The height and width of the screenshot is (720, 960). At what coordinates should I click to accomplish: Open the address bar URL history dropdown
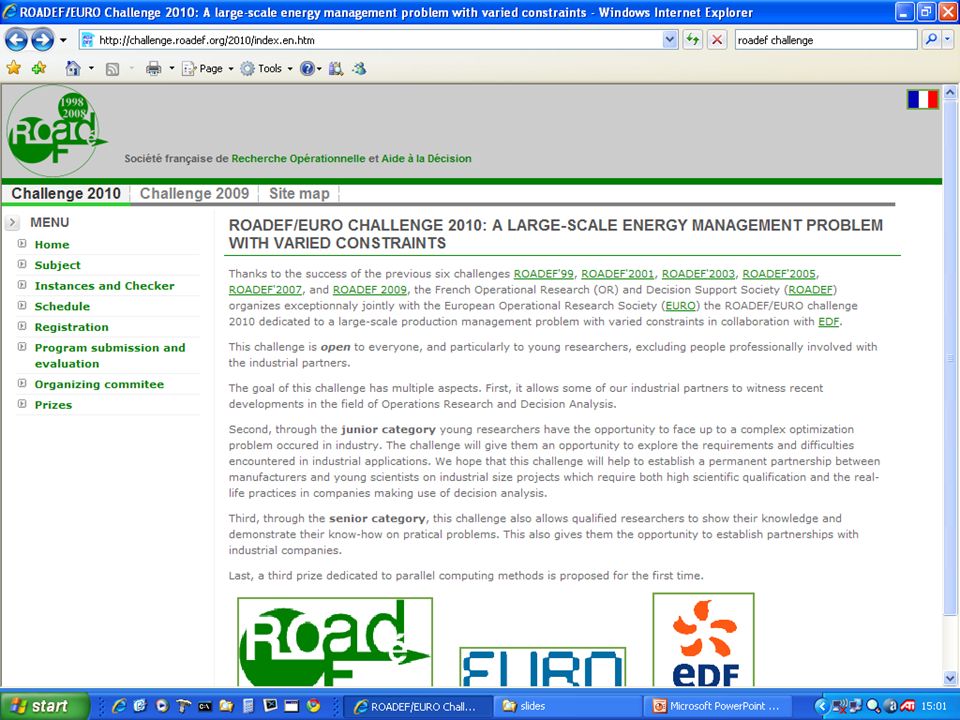pyautogui.click(x=670, y=40)
